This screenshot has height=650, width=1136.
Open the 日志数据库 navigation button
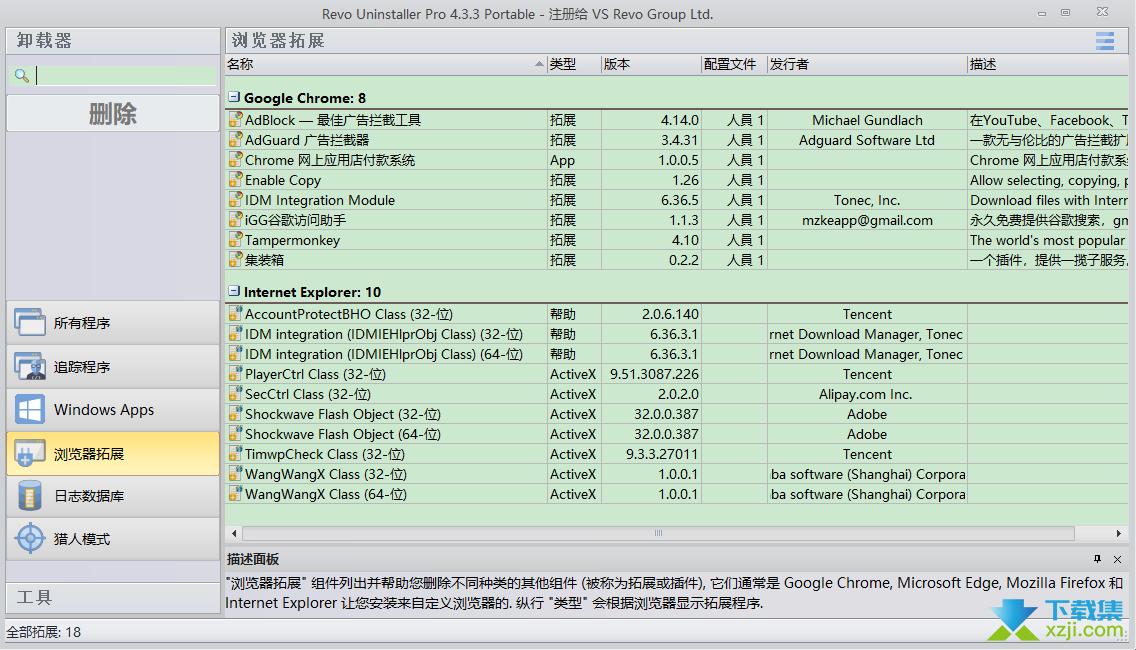pos(113,496)
